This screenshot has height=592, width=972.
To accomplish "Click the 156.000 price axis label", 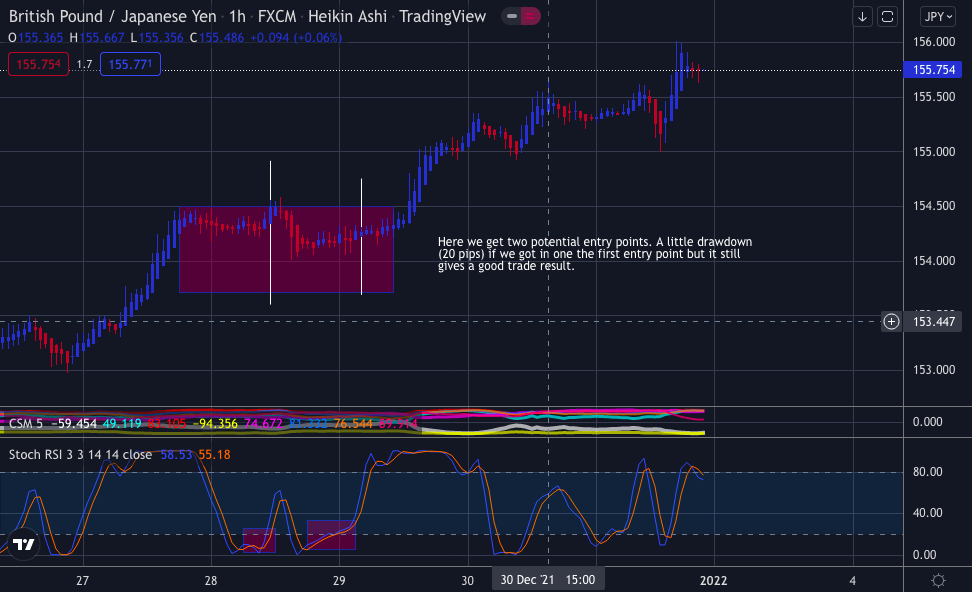I will click(x=934, y=42).
